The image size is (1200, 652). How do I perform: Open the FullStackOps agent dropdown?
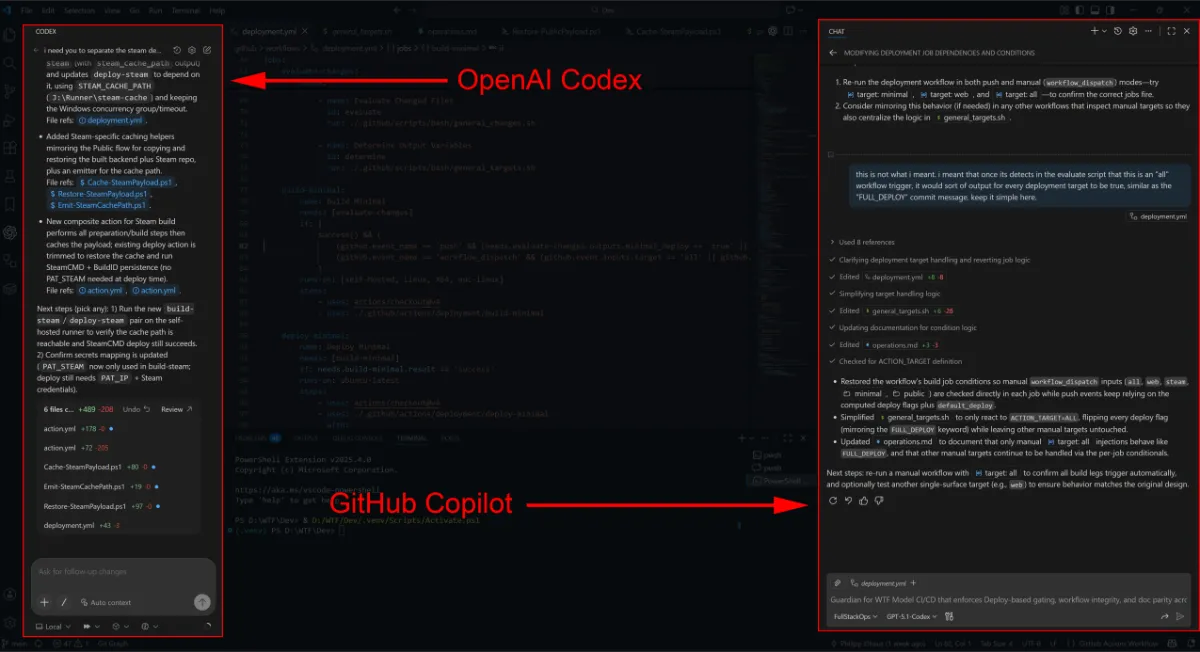coord(855,616)
